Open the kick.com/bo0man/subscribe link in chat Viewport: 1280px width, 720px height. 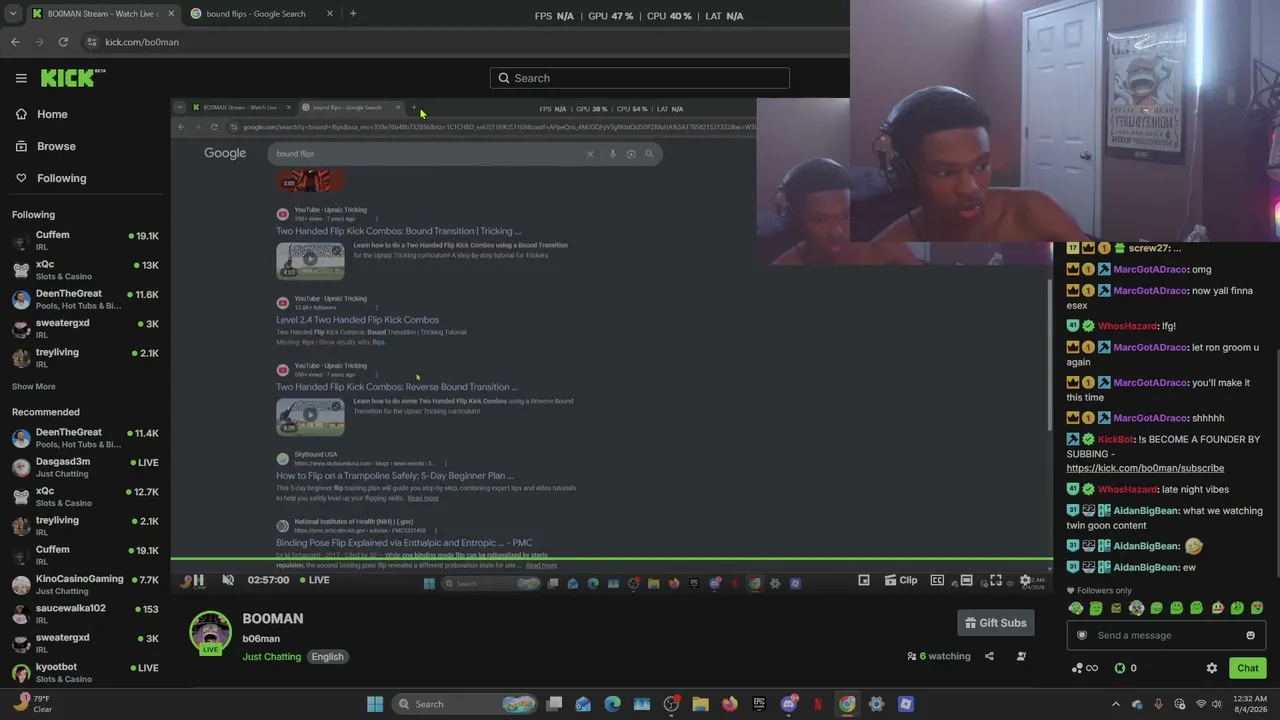coord(1145,468)
